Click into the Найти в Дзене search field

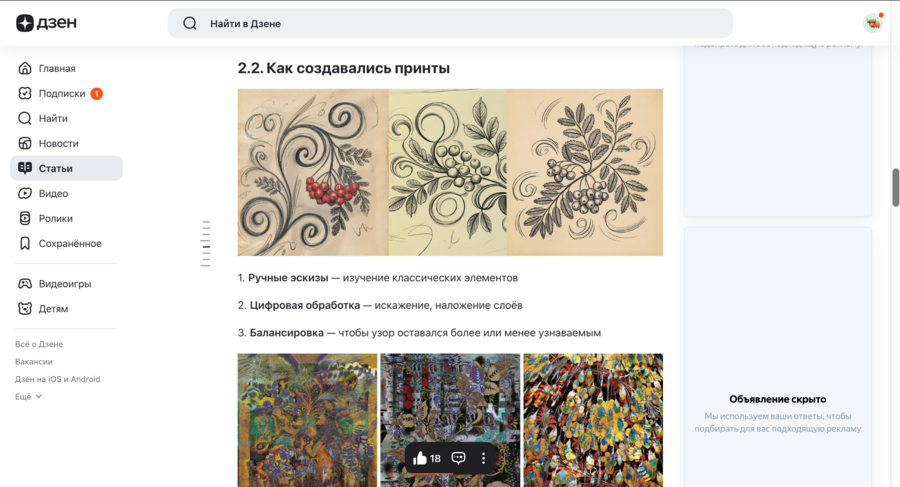point(450,24)
